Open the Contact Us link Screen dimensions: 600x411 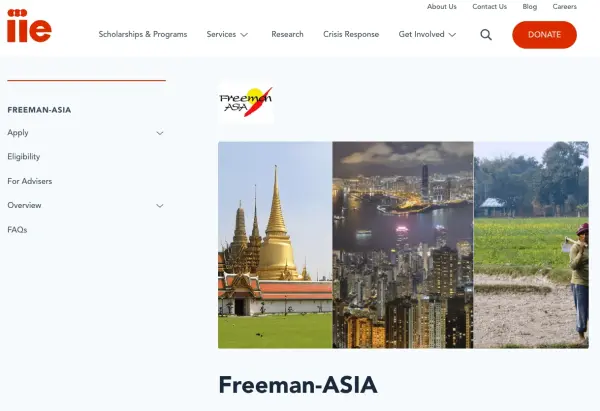coord(489,7)
